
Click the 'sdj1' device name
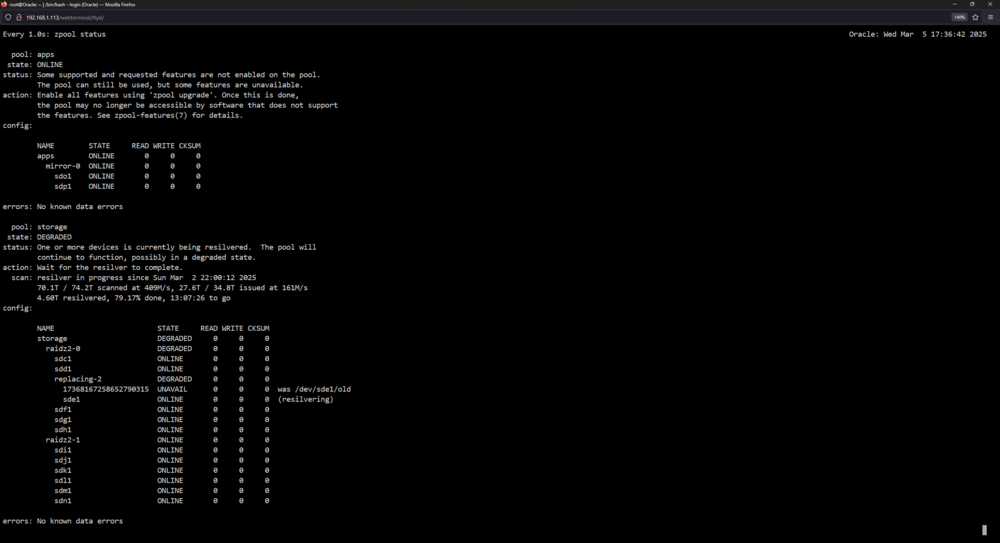coord(62,461)
